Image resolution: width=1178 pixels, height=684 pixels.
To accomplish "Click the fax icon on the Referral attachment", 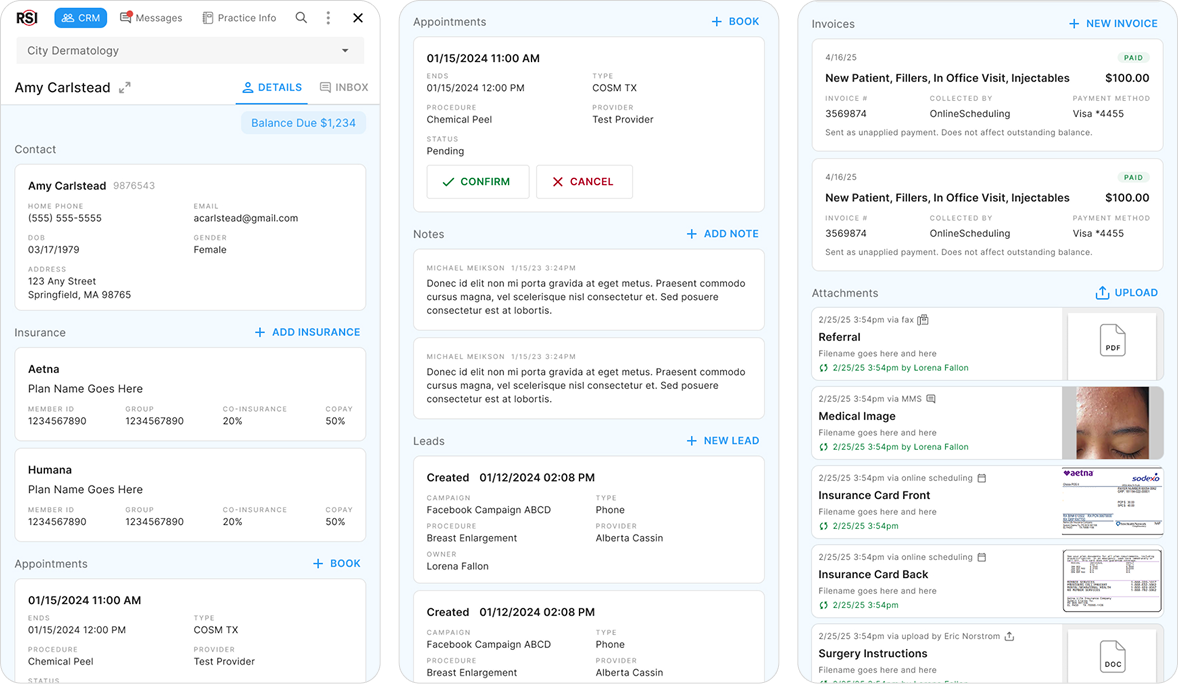I will tap(923, 320).
